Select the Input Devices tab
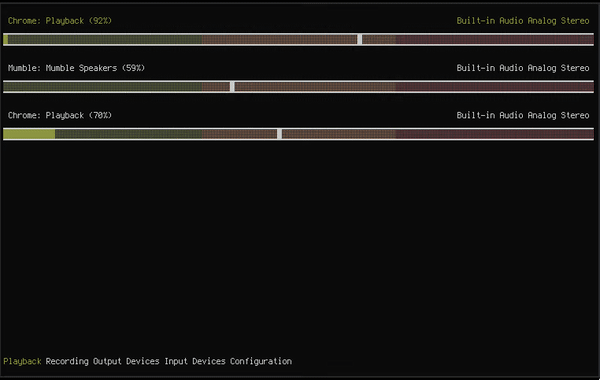Image resolution: width=600 pixels, height=380 pixels. [x=195, y=361]
